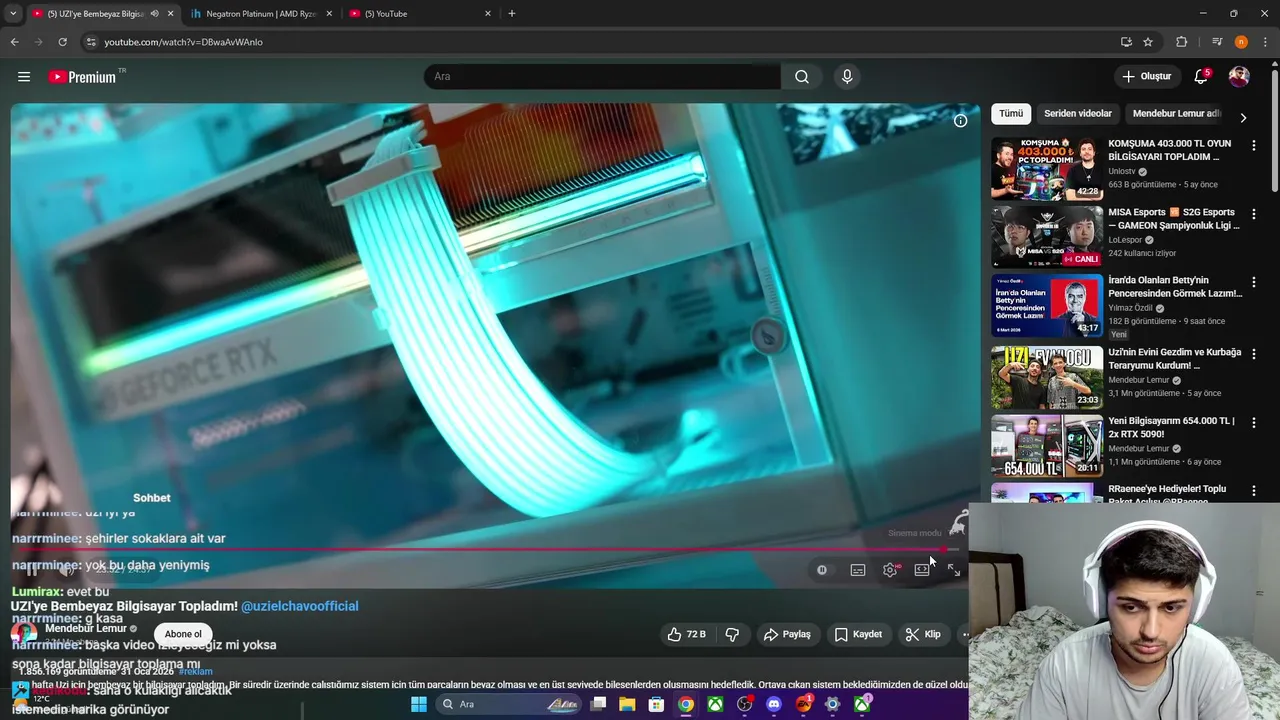Viewport: 1280px width, 720px height.
Task: Open the Yılmaz Özdil channel name
Action: pyautogui.click(x=1130, y=308)
